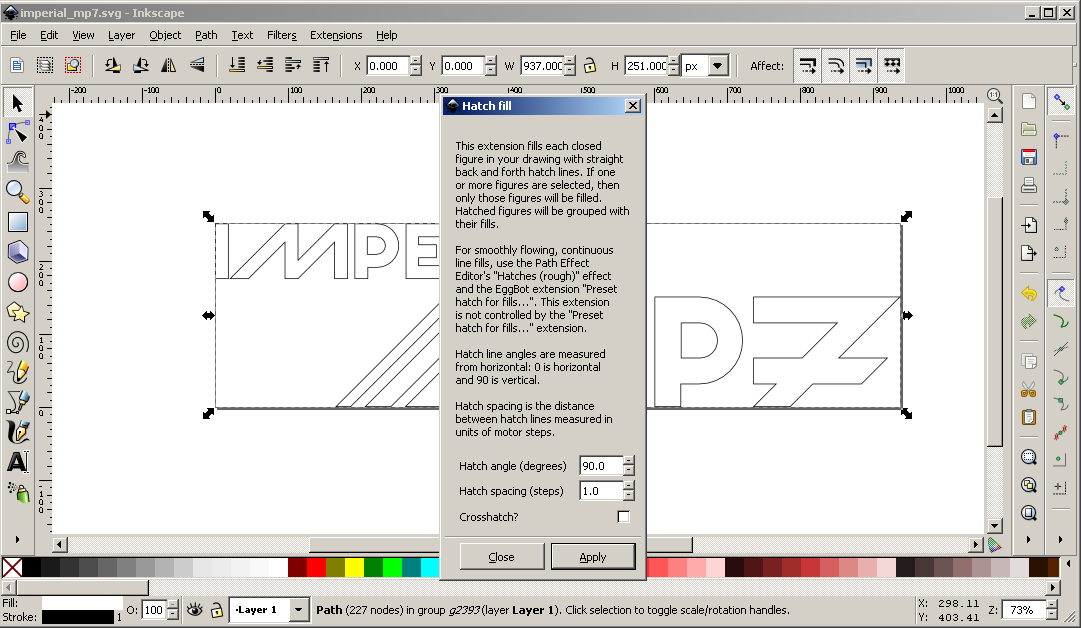Image resolution: width=1081 pixels, height=628 pixels.
Task: Open the Extensions menu
Action: pos(336,35)
